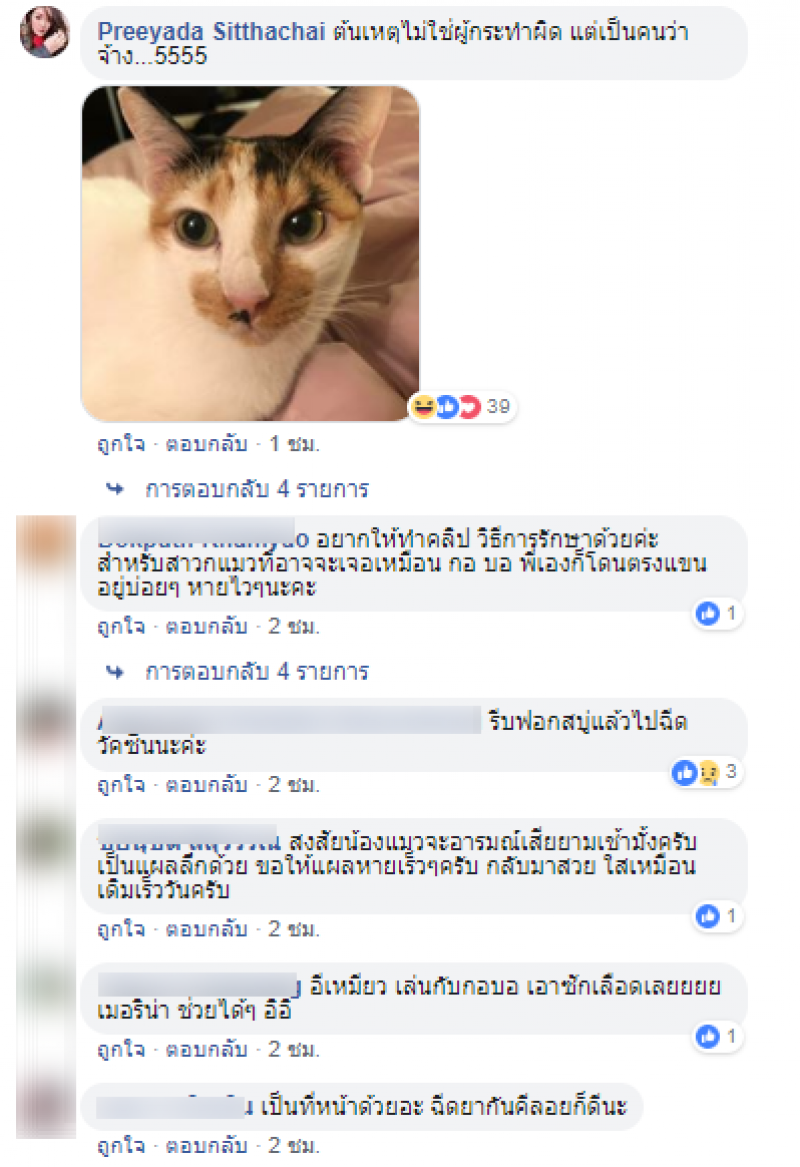This screenshot has width=800, height=1167.
Task: Reply to the cat photo comment
Action: point(206,444)
